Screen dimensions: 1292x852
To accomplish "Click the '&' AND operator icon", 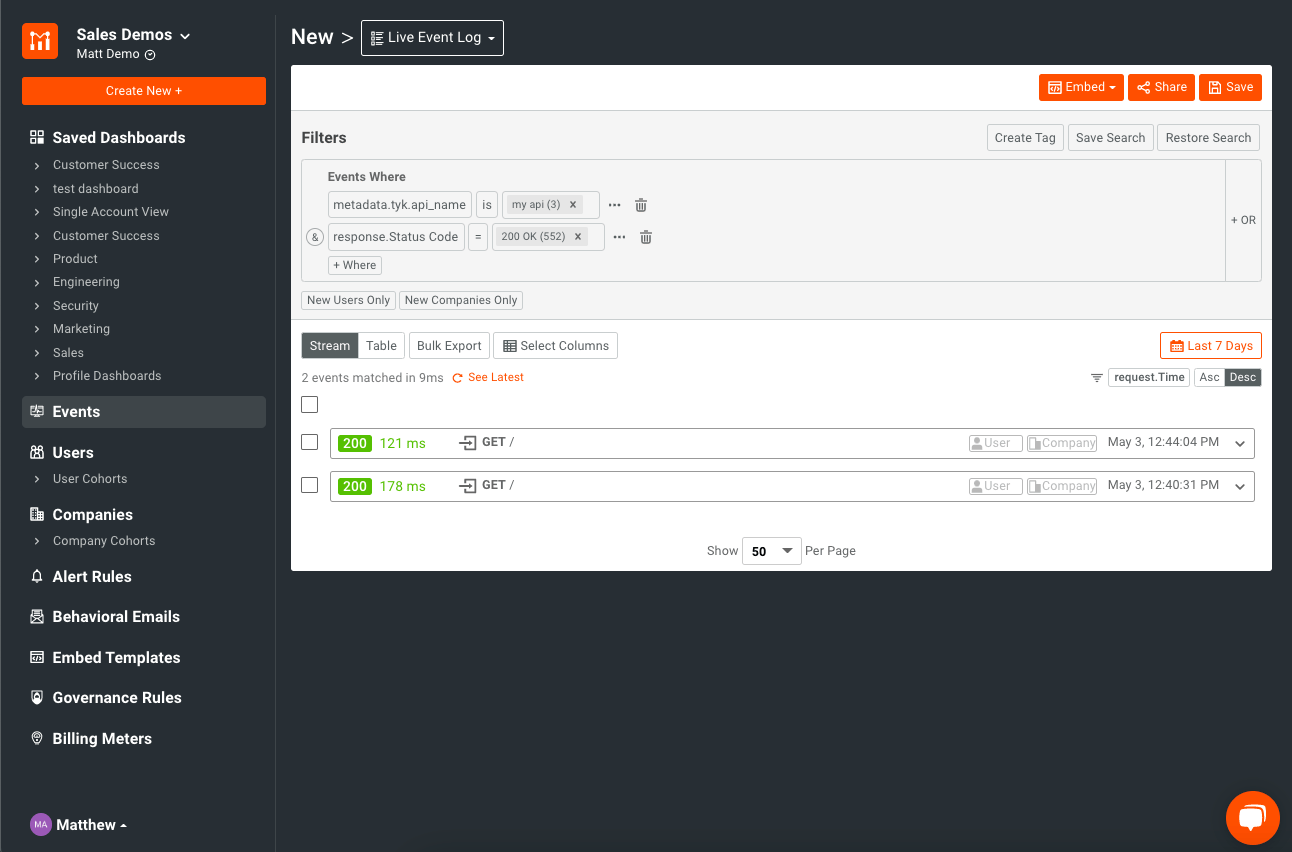I will (x=313, y=237).
